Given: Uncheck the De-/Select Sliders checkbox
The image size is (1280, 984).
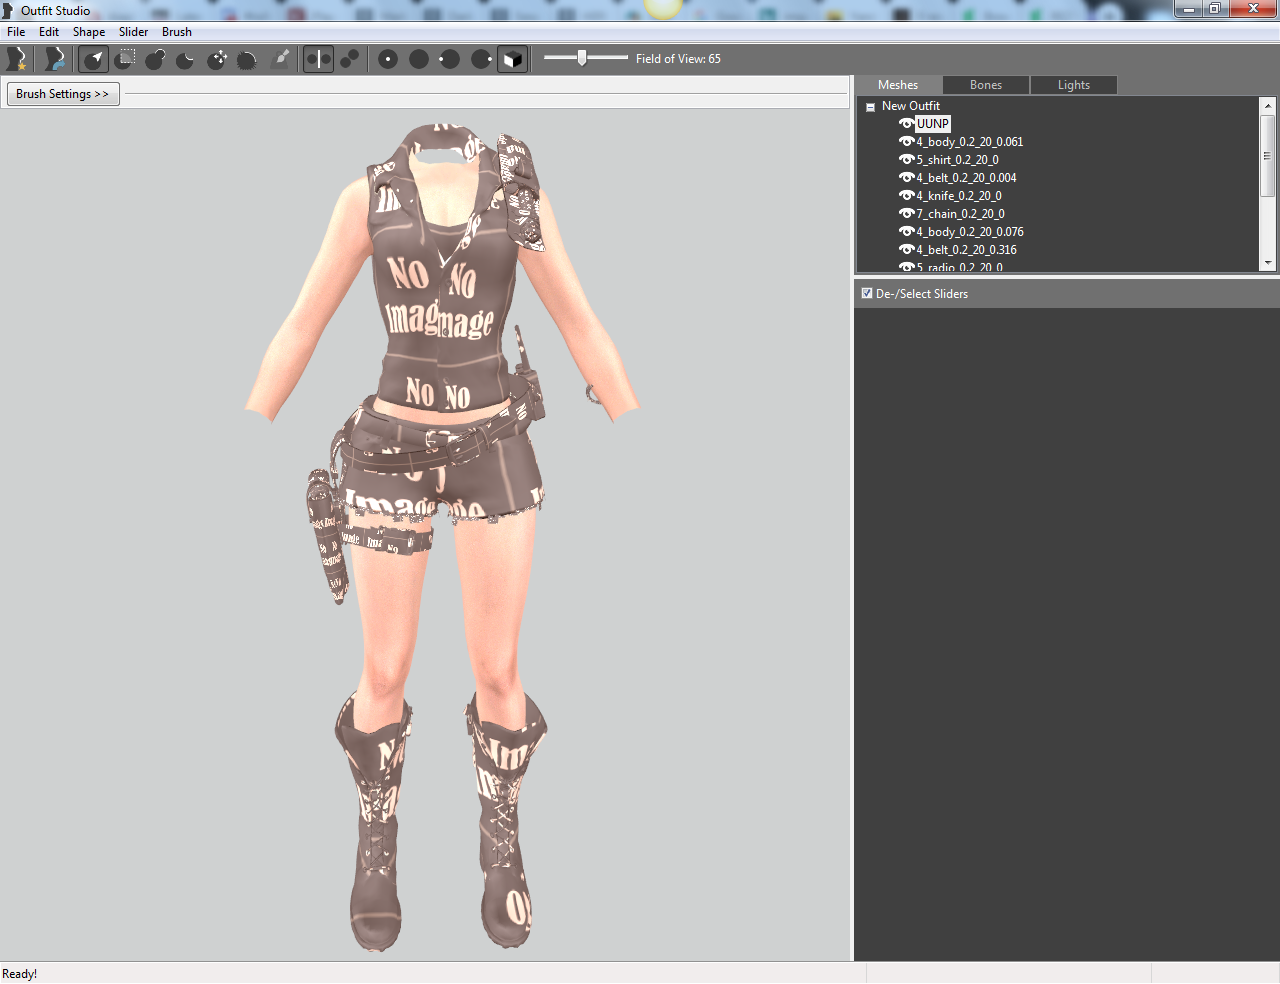Looking at the screenshot, I should click(867, 293).
